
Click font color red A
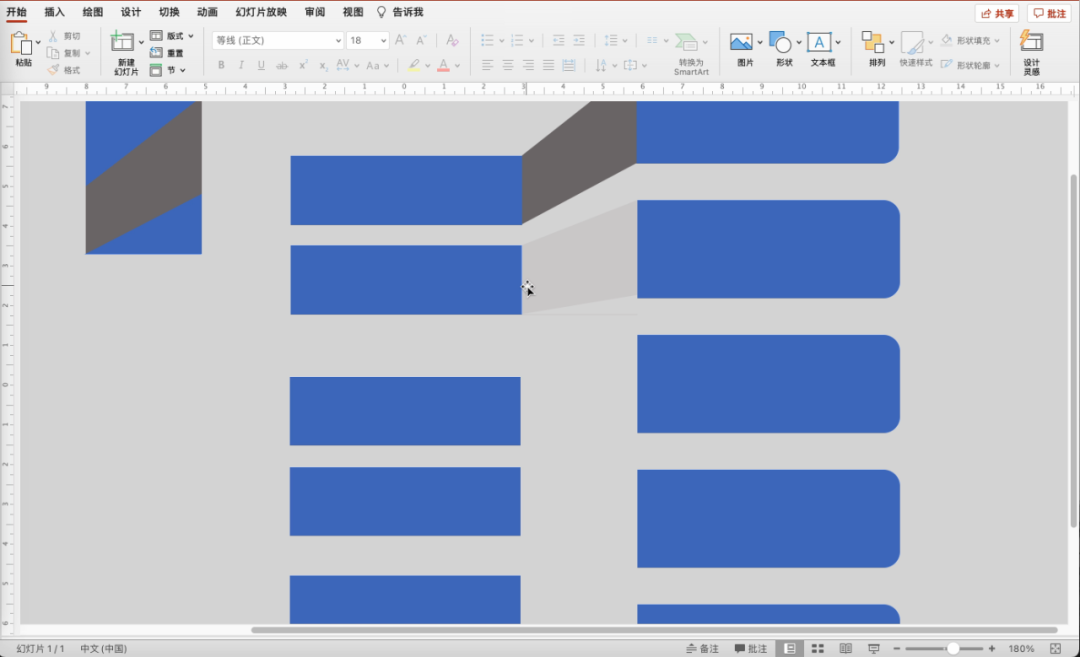443,65
